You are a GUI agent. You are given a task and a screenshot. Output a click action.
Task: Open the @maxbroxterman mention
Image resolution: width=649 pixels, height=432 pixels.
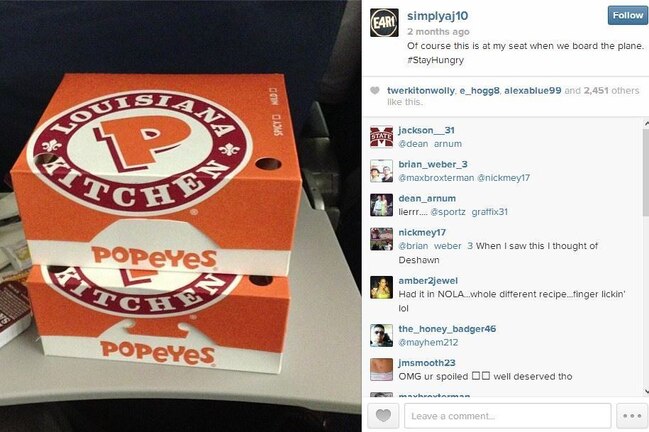coord(436,178)
